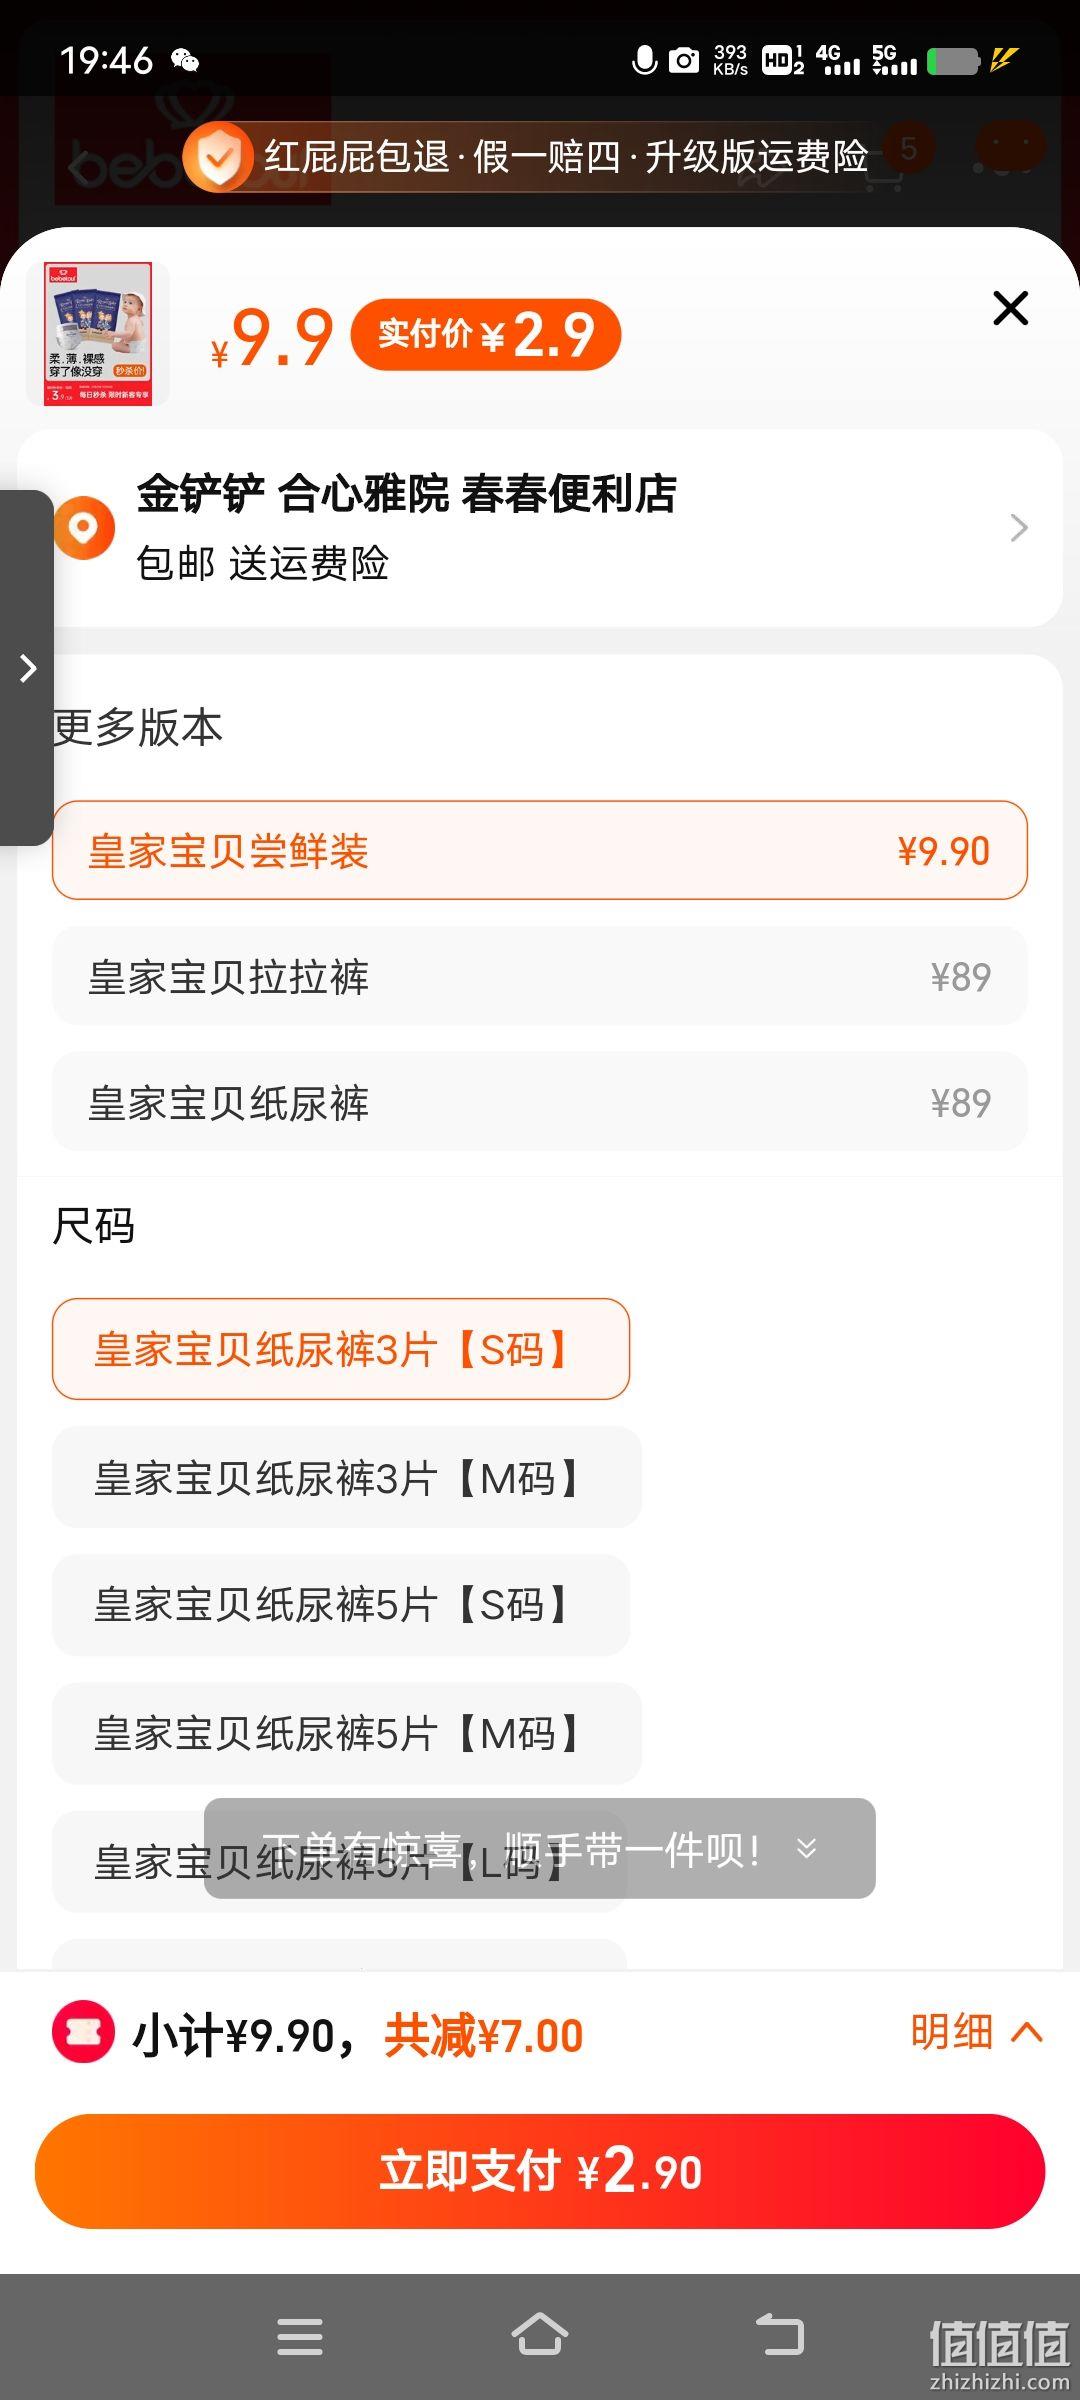Close the product options sheet
Viewport: 1080px width, 2400px height.
pos(1010,308)
